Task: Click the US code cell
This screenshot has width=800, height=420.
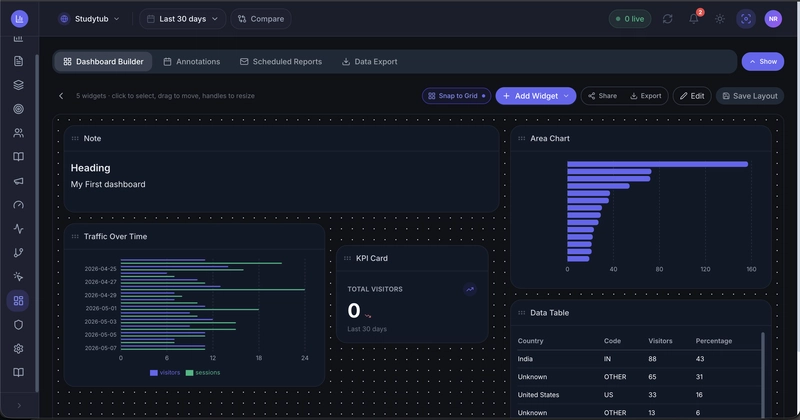Action: click(609, 395)
